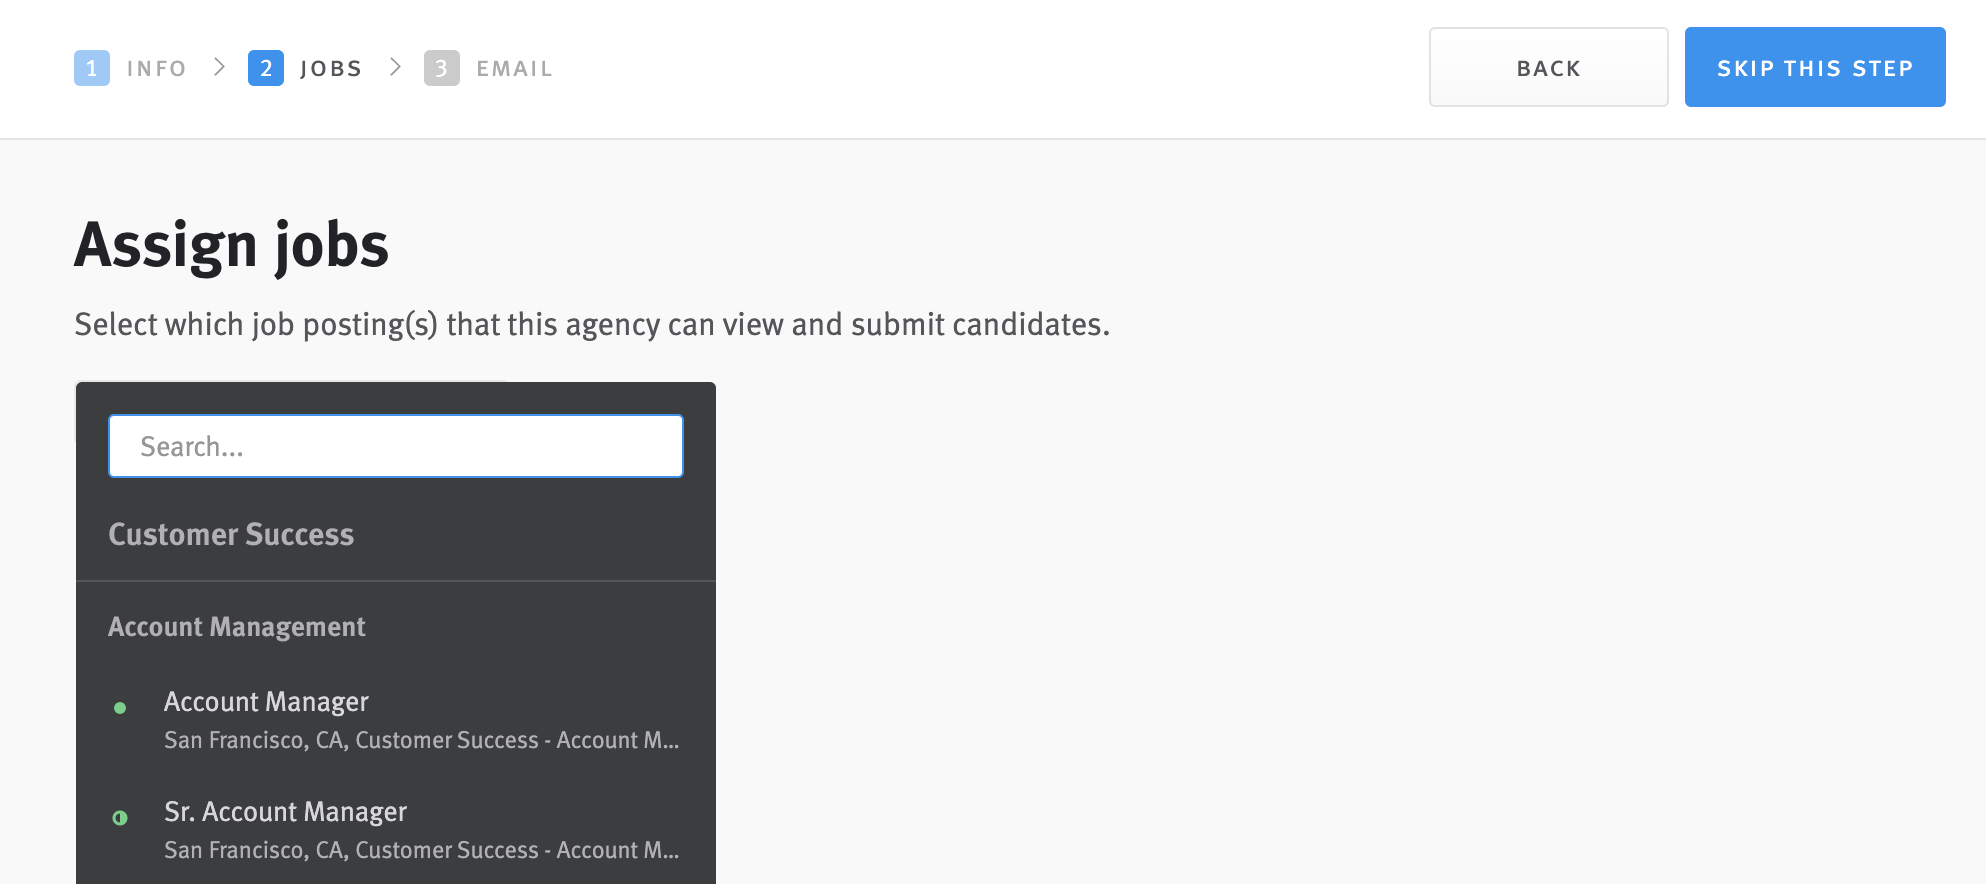Collapse the Account Management team group
The height and width of the screenshot is (884, 1986).
237,627
